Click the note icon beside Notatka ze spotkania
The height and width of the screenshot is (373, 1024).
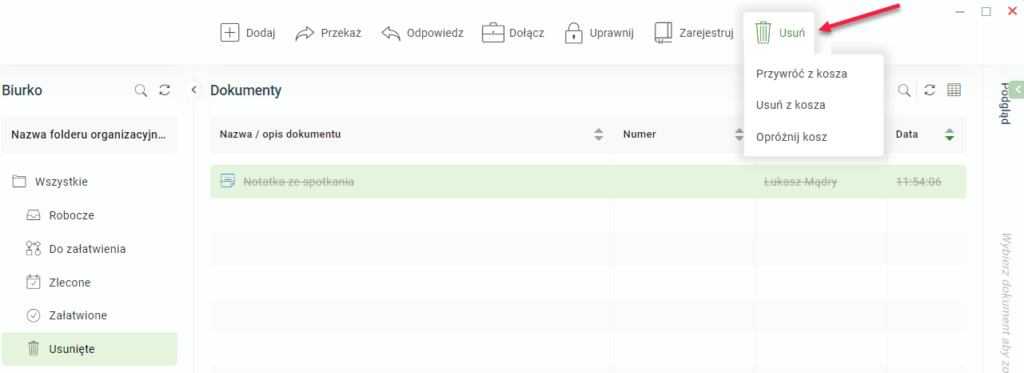pyautogui.click(x=228, y=182)
